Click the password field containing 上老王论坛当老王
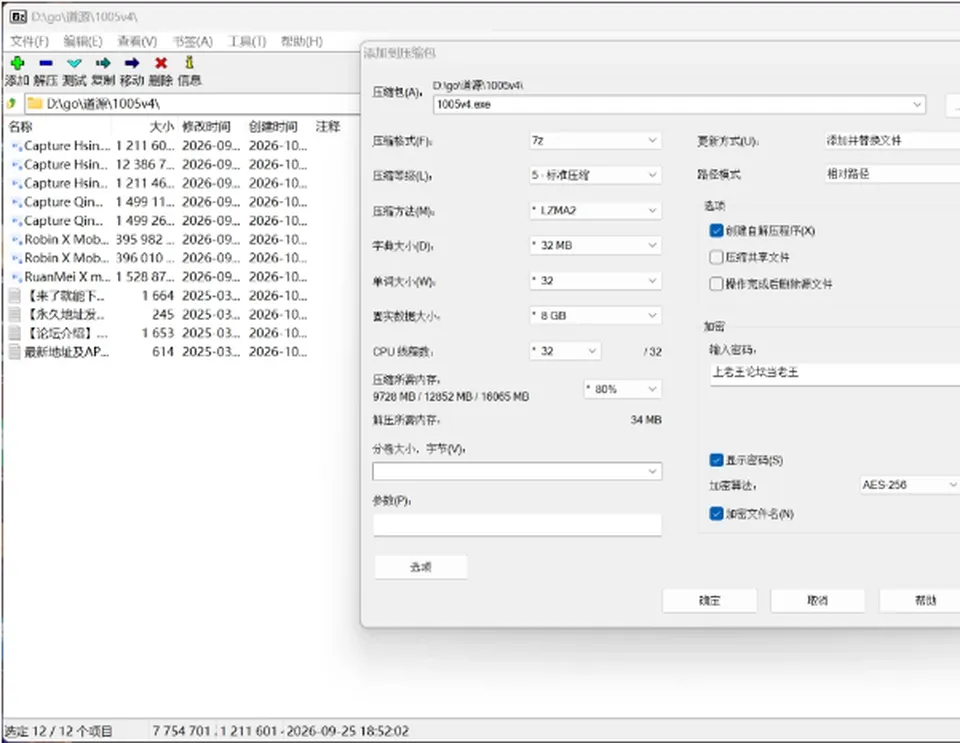960x743 pixels. tap(834, 373)
